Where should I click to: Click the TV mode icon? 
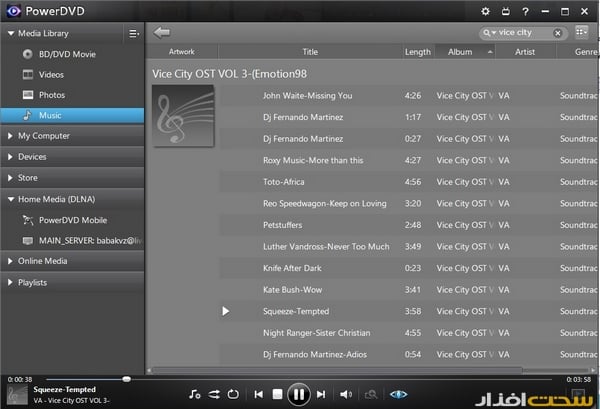(506, 11)
